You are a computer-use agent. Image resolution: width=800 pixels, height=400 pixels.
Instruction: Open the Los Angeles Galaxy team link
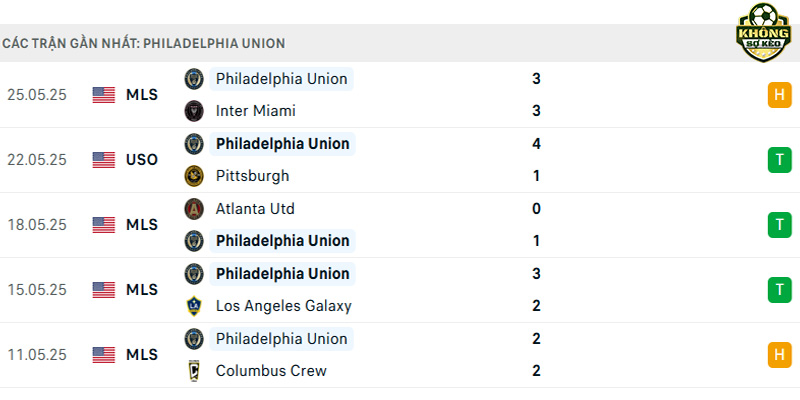coord(284,306)
